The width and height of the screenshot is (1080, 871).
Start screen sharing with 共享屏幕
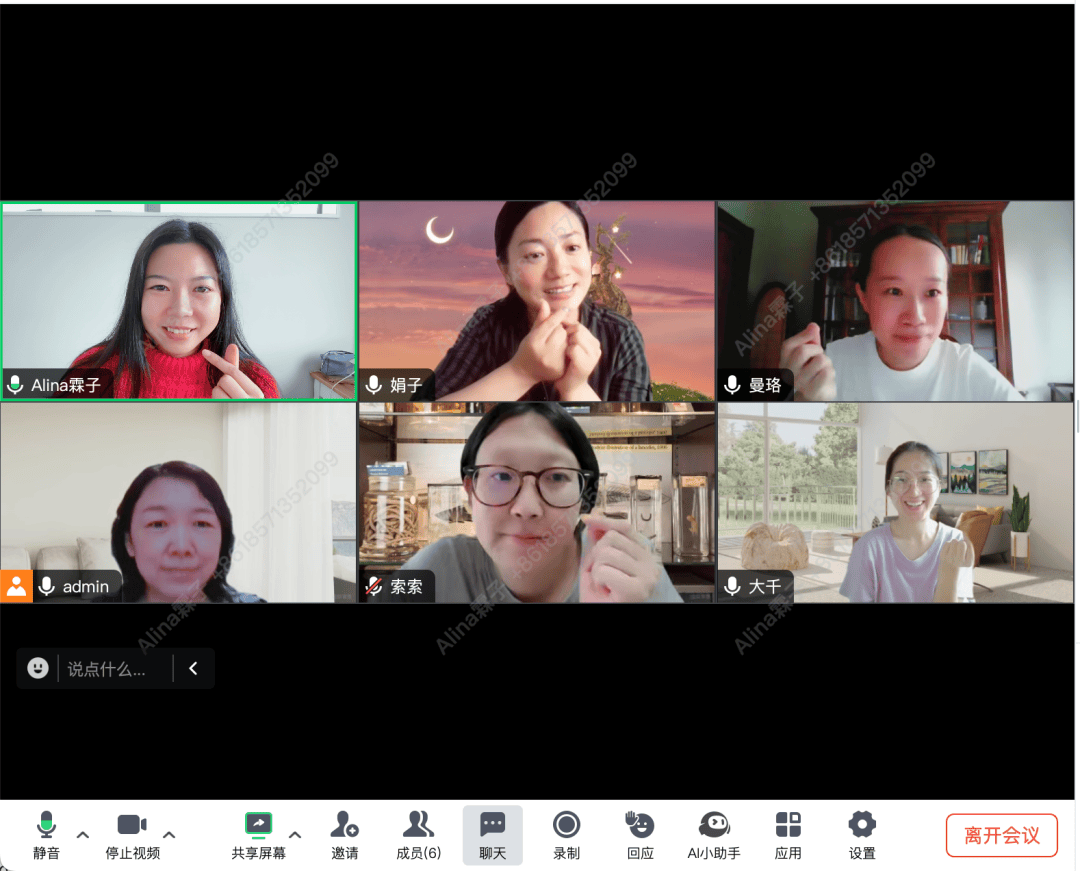pyautogui.click(x=258, y=835)
